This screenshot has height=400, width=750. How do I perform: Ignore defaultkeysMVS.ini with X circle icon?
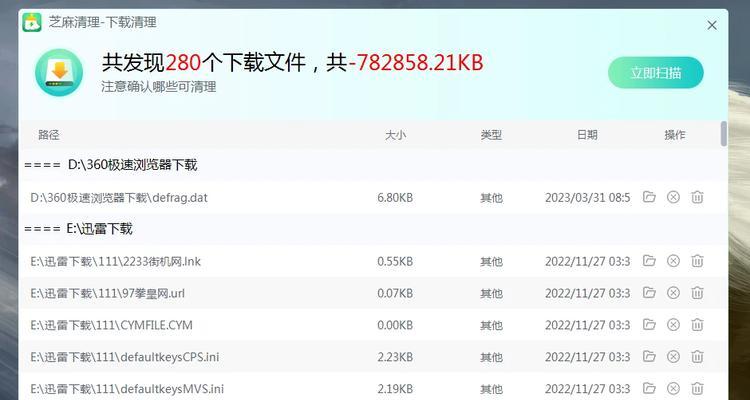(x=673, y=388)
